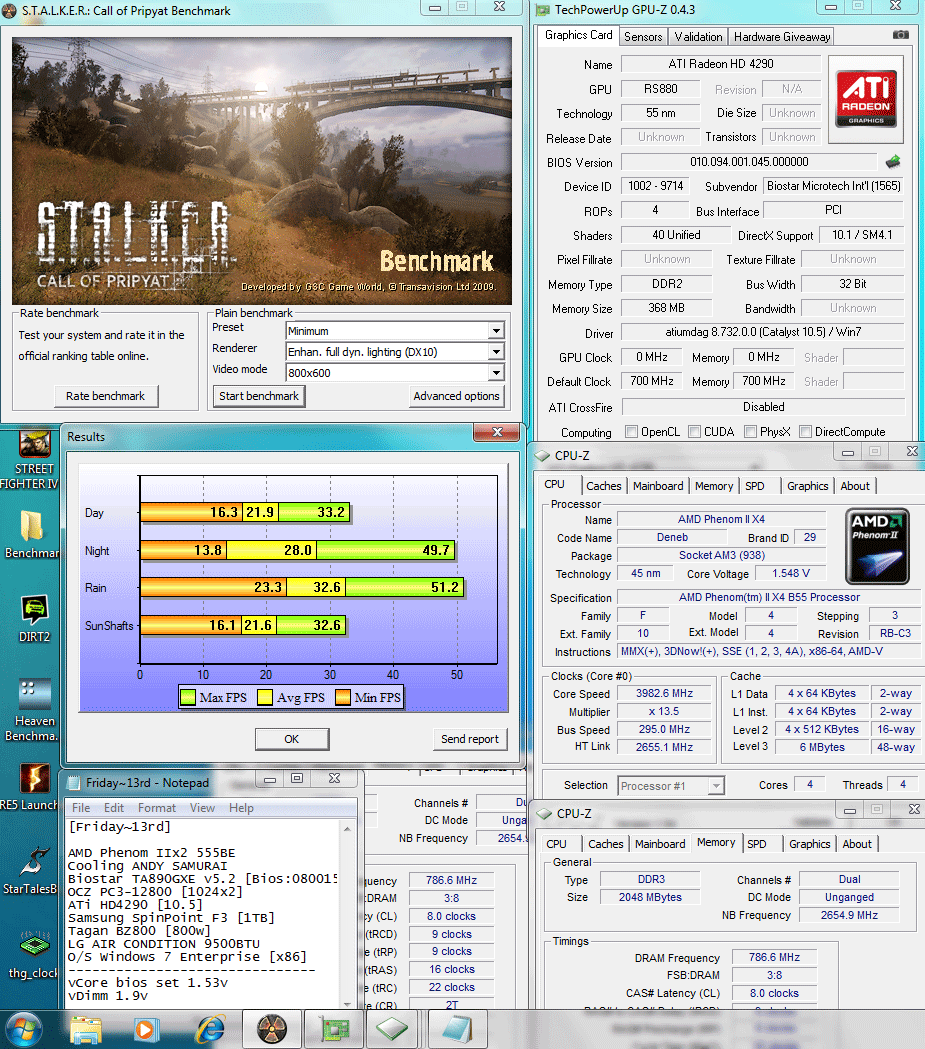The width and height of the screenshot is (925, 1049).
Task: Click Send report button
Action: click(x=470, y=739)
